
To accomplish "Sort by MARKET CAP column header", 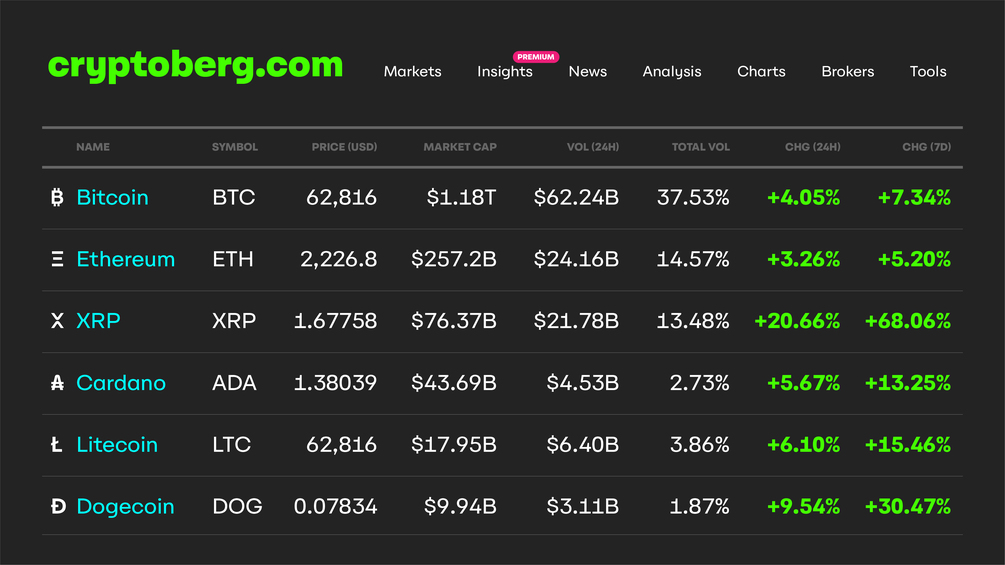I will 460,147.
